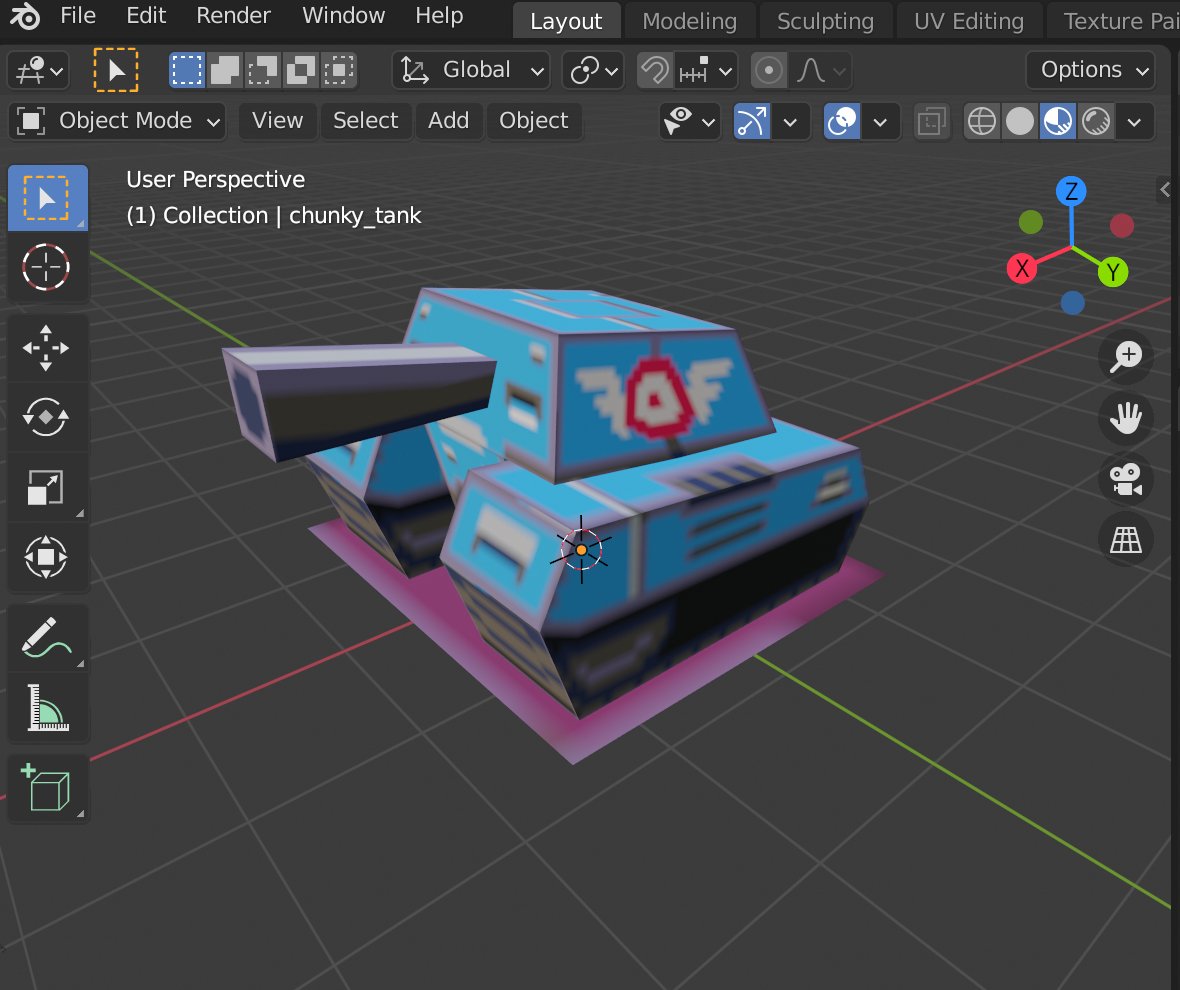Activate the Rotate tool
The image size is (1180, 990).
[x=47, y=417]
